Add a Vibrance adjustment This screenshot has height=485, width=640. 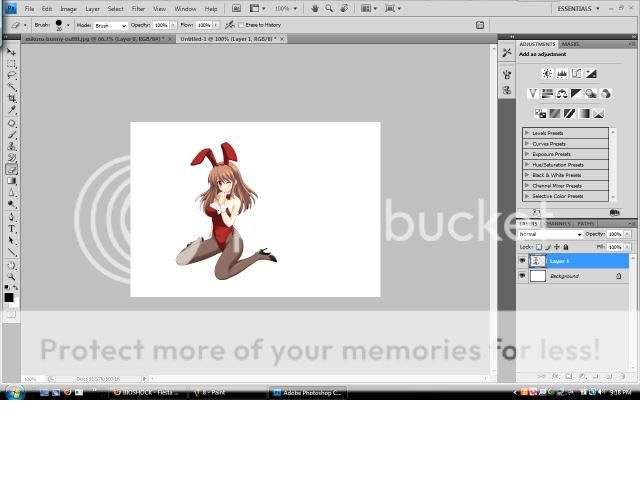(x=533, y=93)
